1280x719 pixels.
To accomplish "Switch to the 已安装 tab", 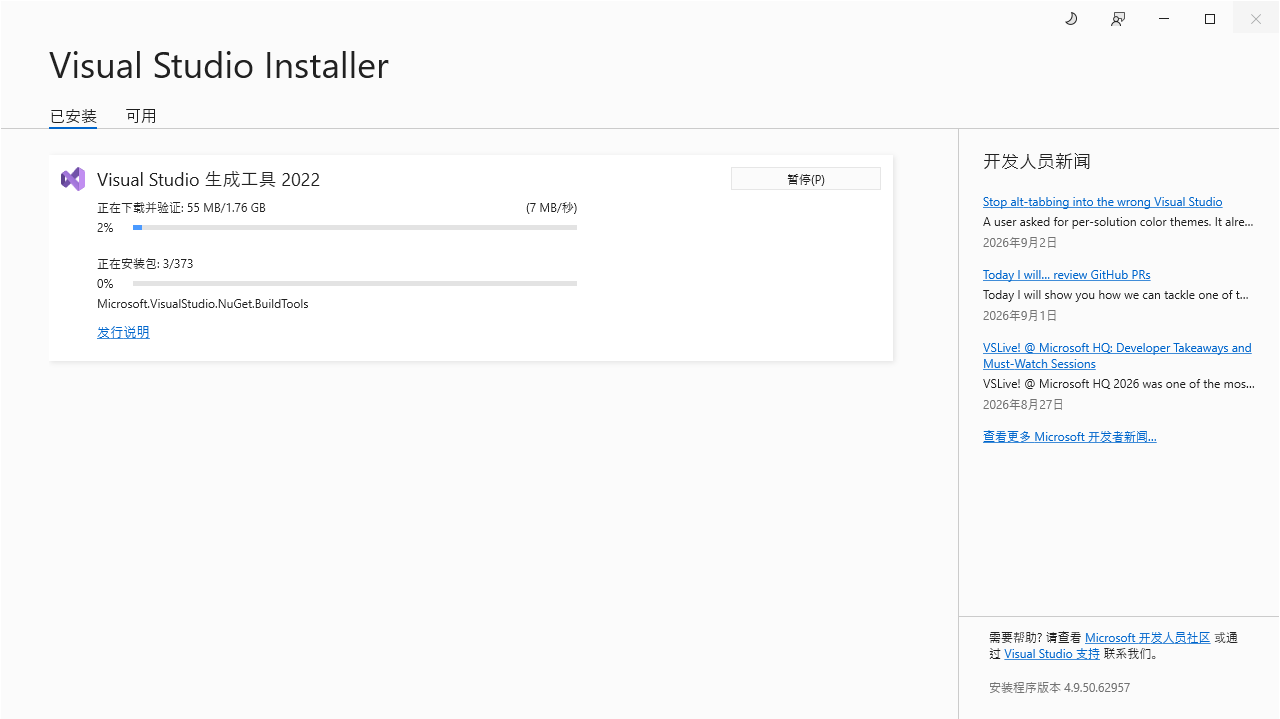I will [73, 116].
